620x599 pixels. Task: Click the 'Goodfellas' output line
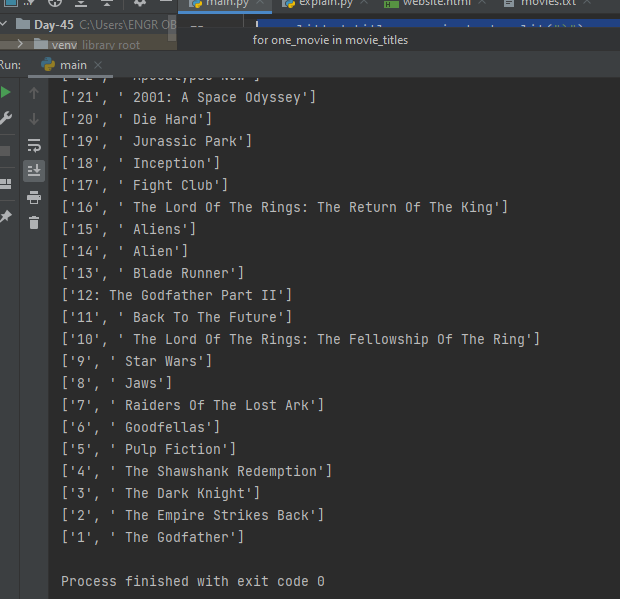140,427
